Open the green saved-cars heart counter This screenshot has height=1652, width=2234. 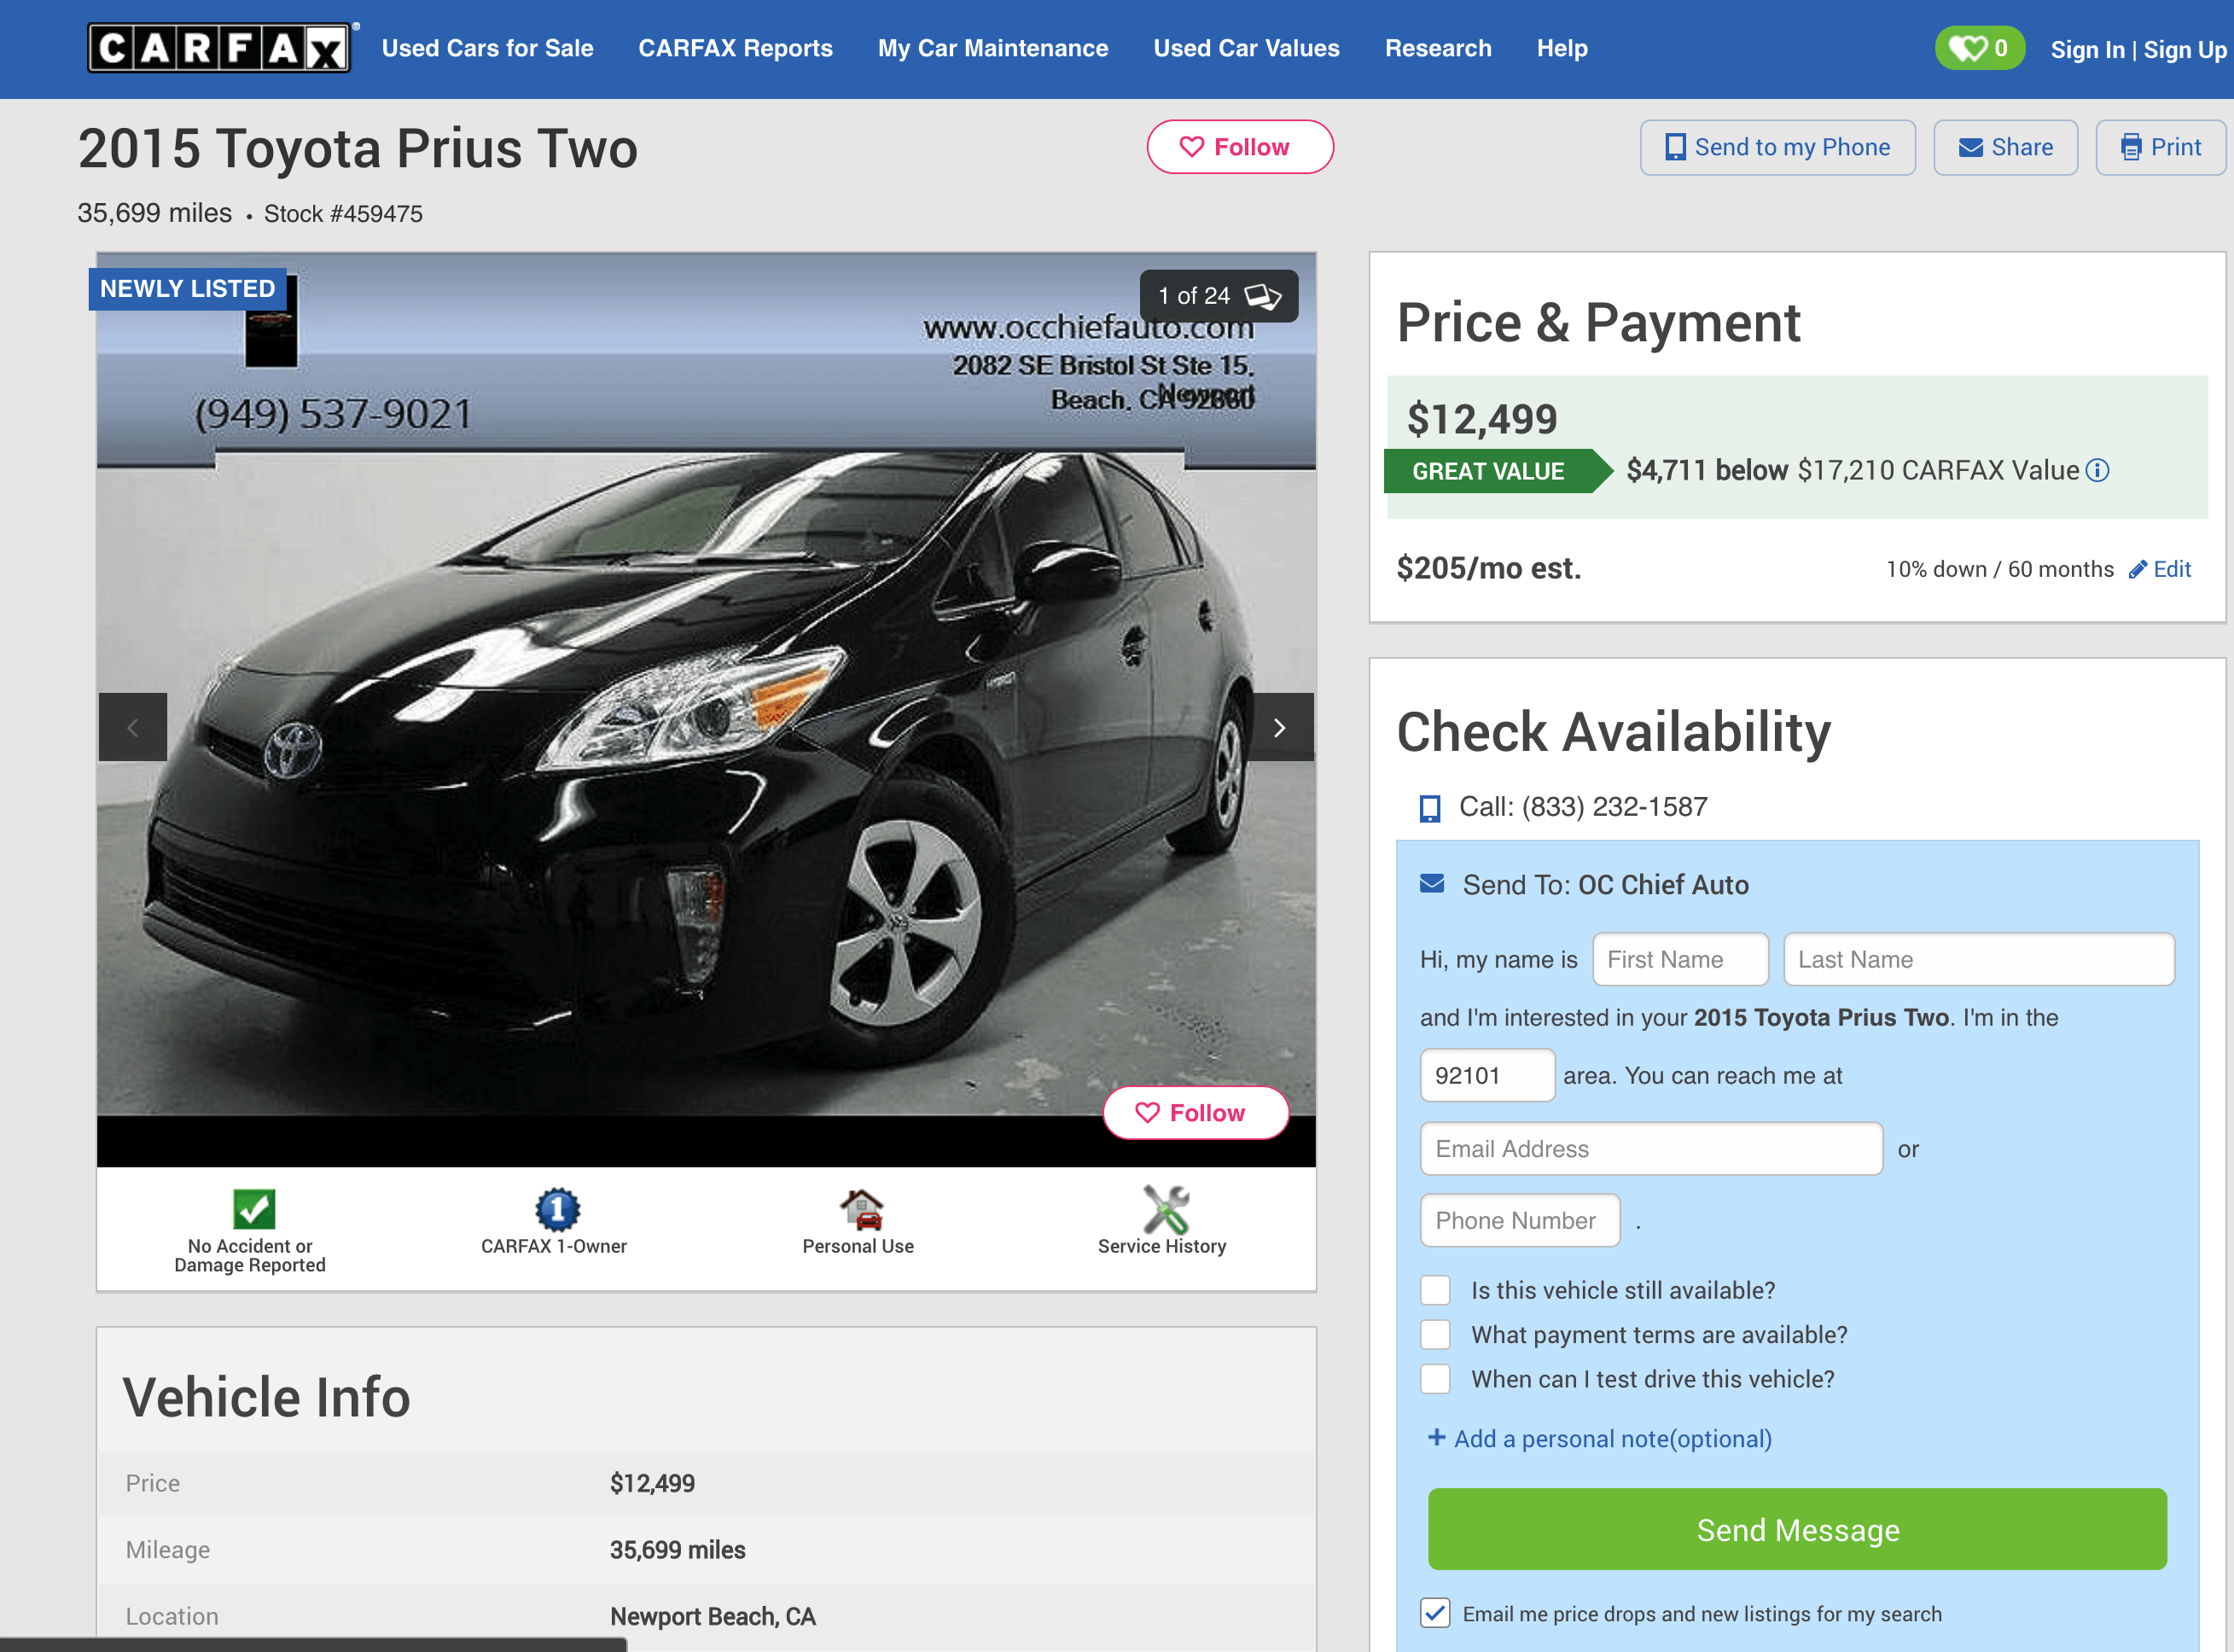(1979, 48)
